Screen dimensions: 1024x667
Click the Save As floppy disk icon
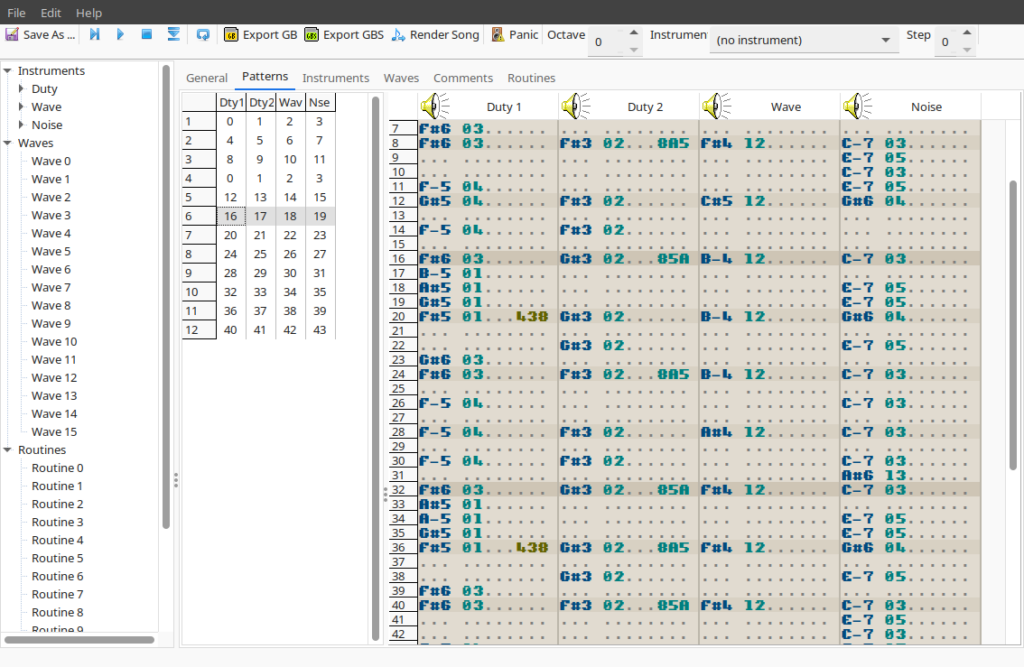pyautogui.click(x=12, y=35)
